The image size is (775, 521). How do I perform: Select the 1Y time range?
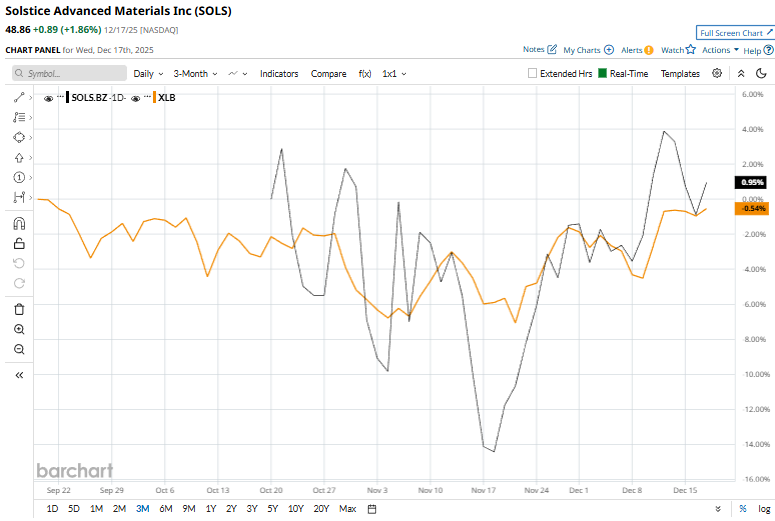coord(211,509)
